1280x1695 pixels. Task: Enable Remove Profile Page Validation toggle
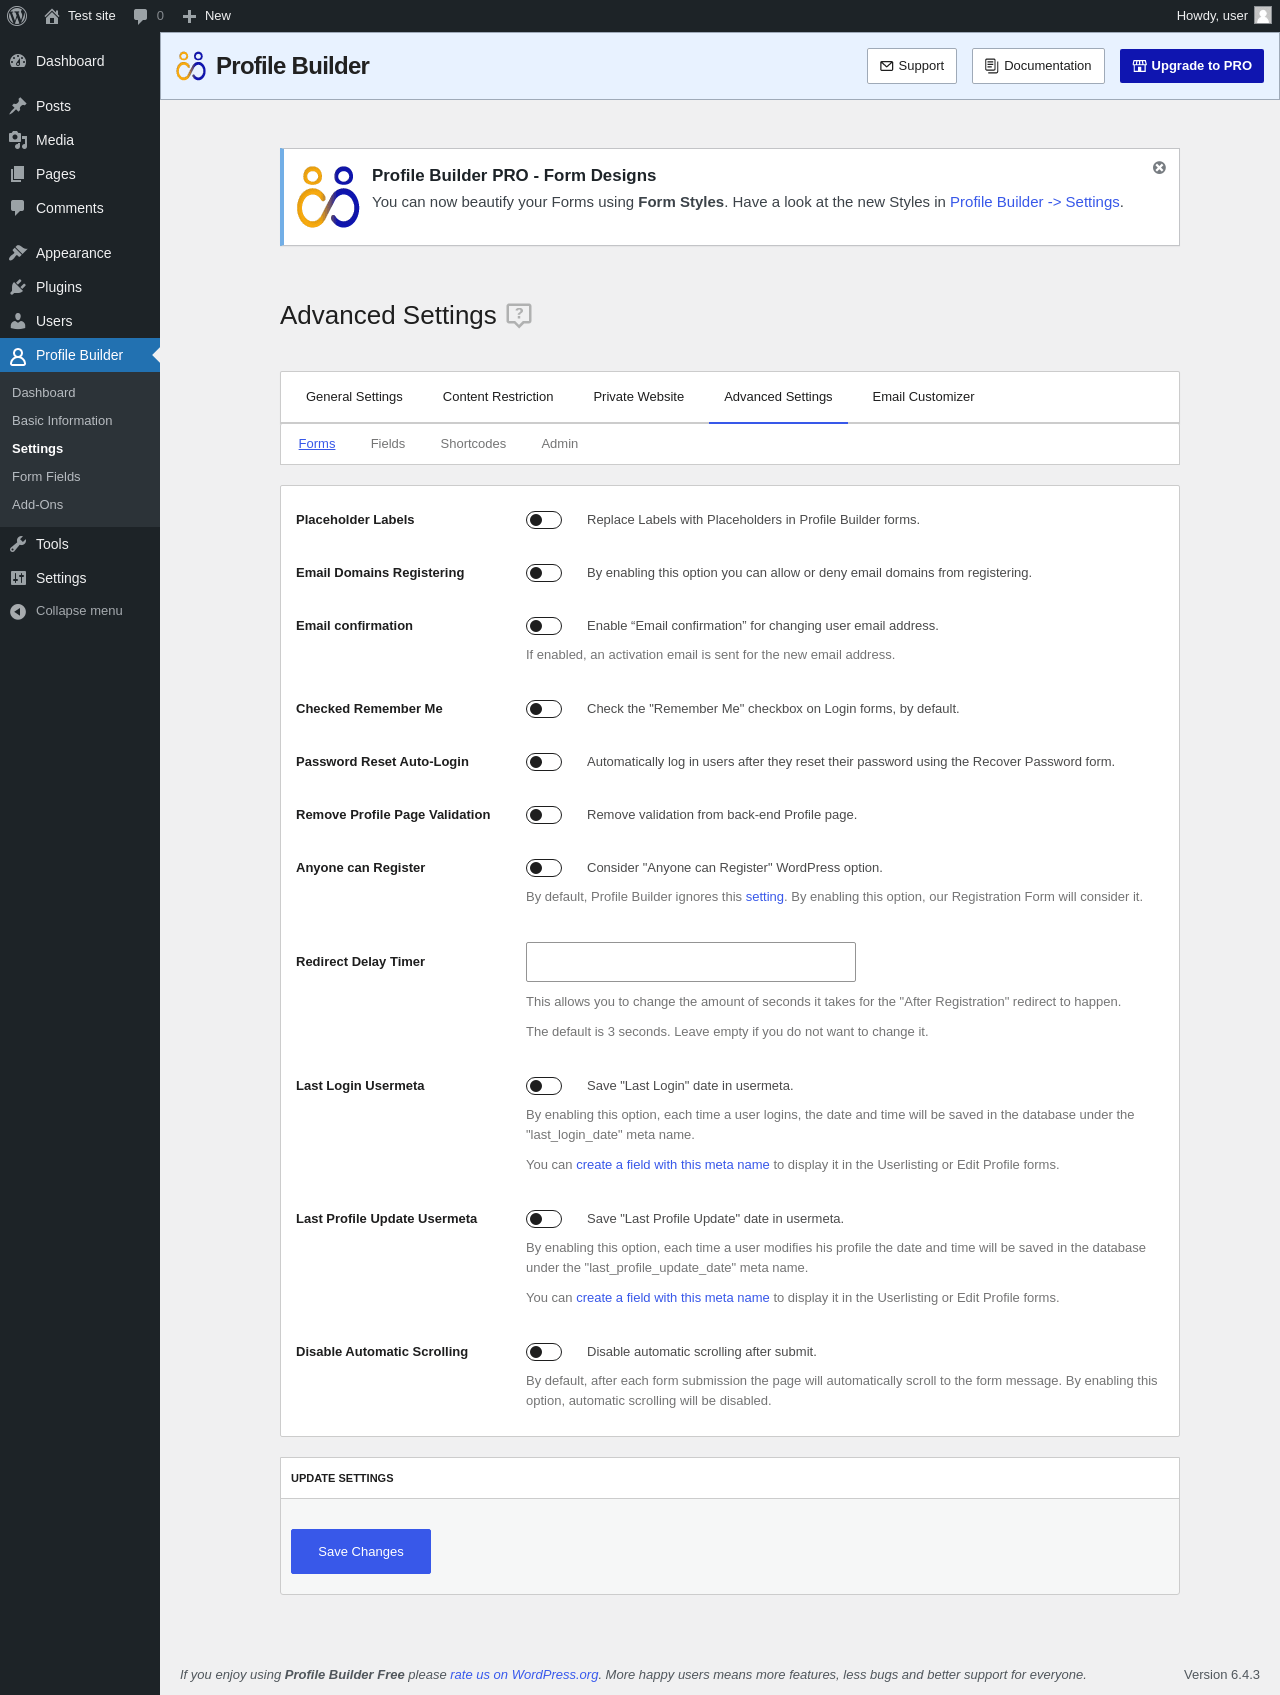pyautogui.click(x=544, y=815)
